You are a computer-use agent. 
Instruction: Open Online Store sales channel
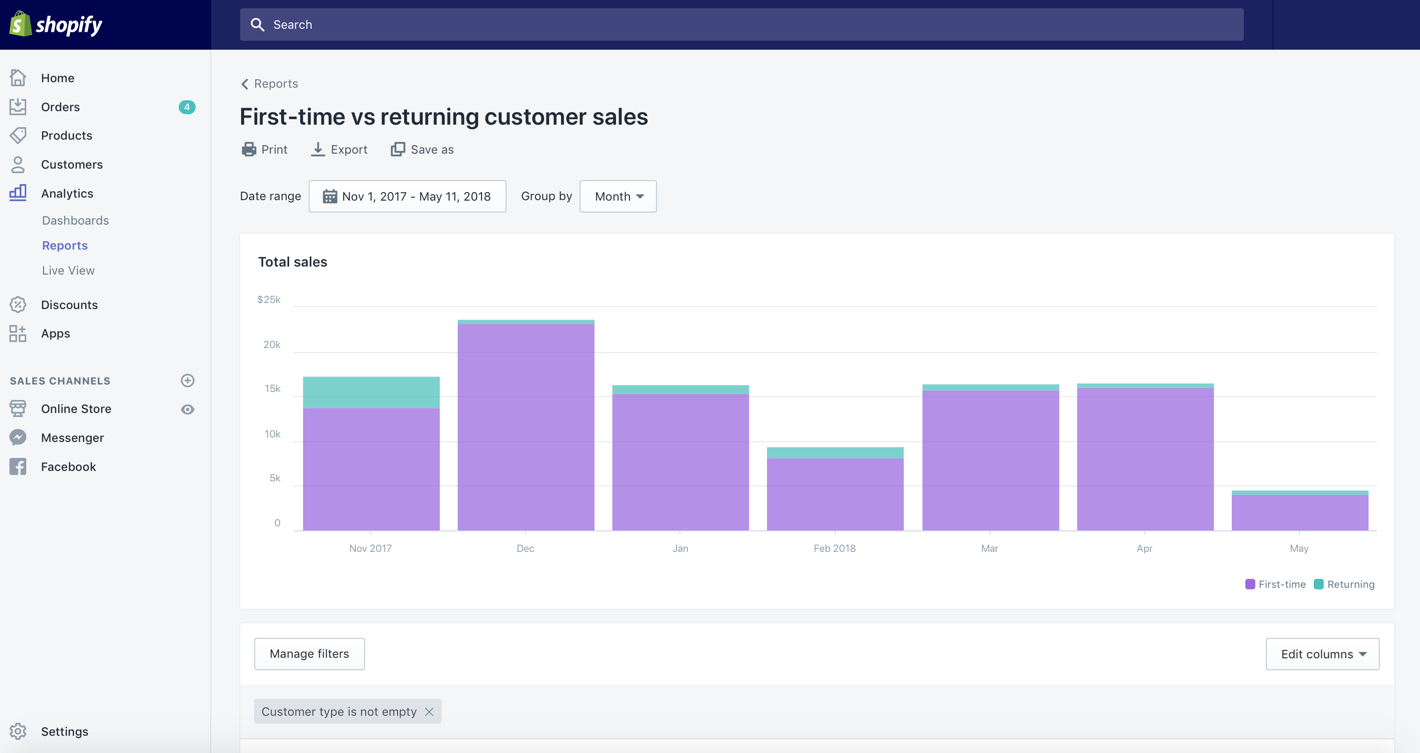coord(76,408)
